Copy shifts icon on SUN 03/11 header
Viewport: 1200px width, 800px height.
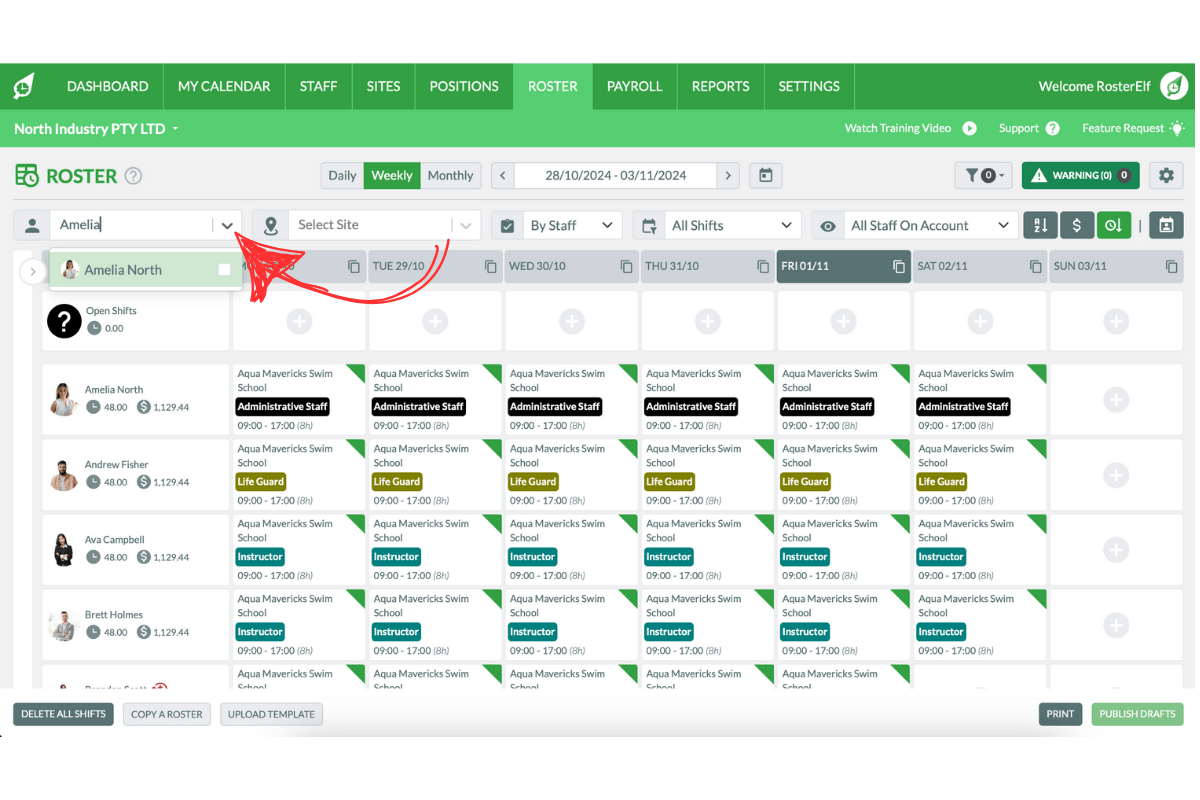[1171, 267]
